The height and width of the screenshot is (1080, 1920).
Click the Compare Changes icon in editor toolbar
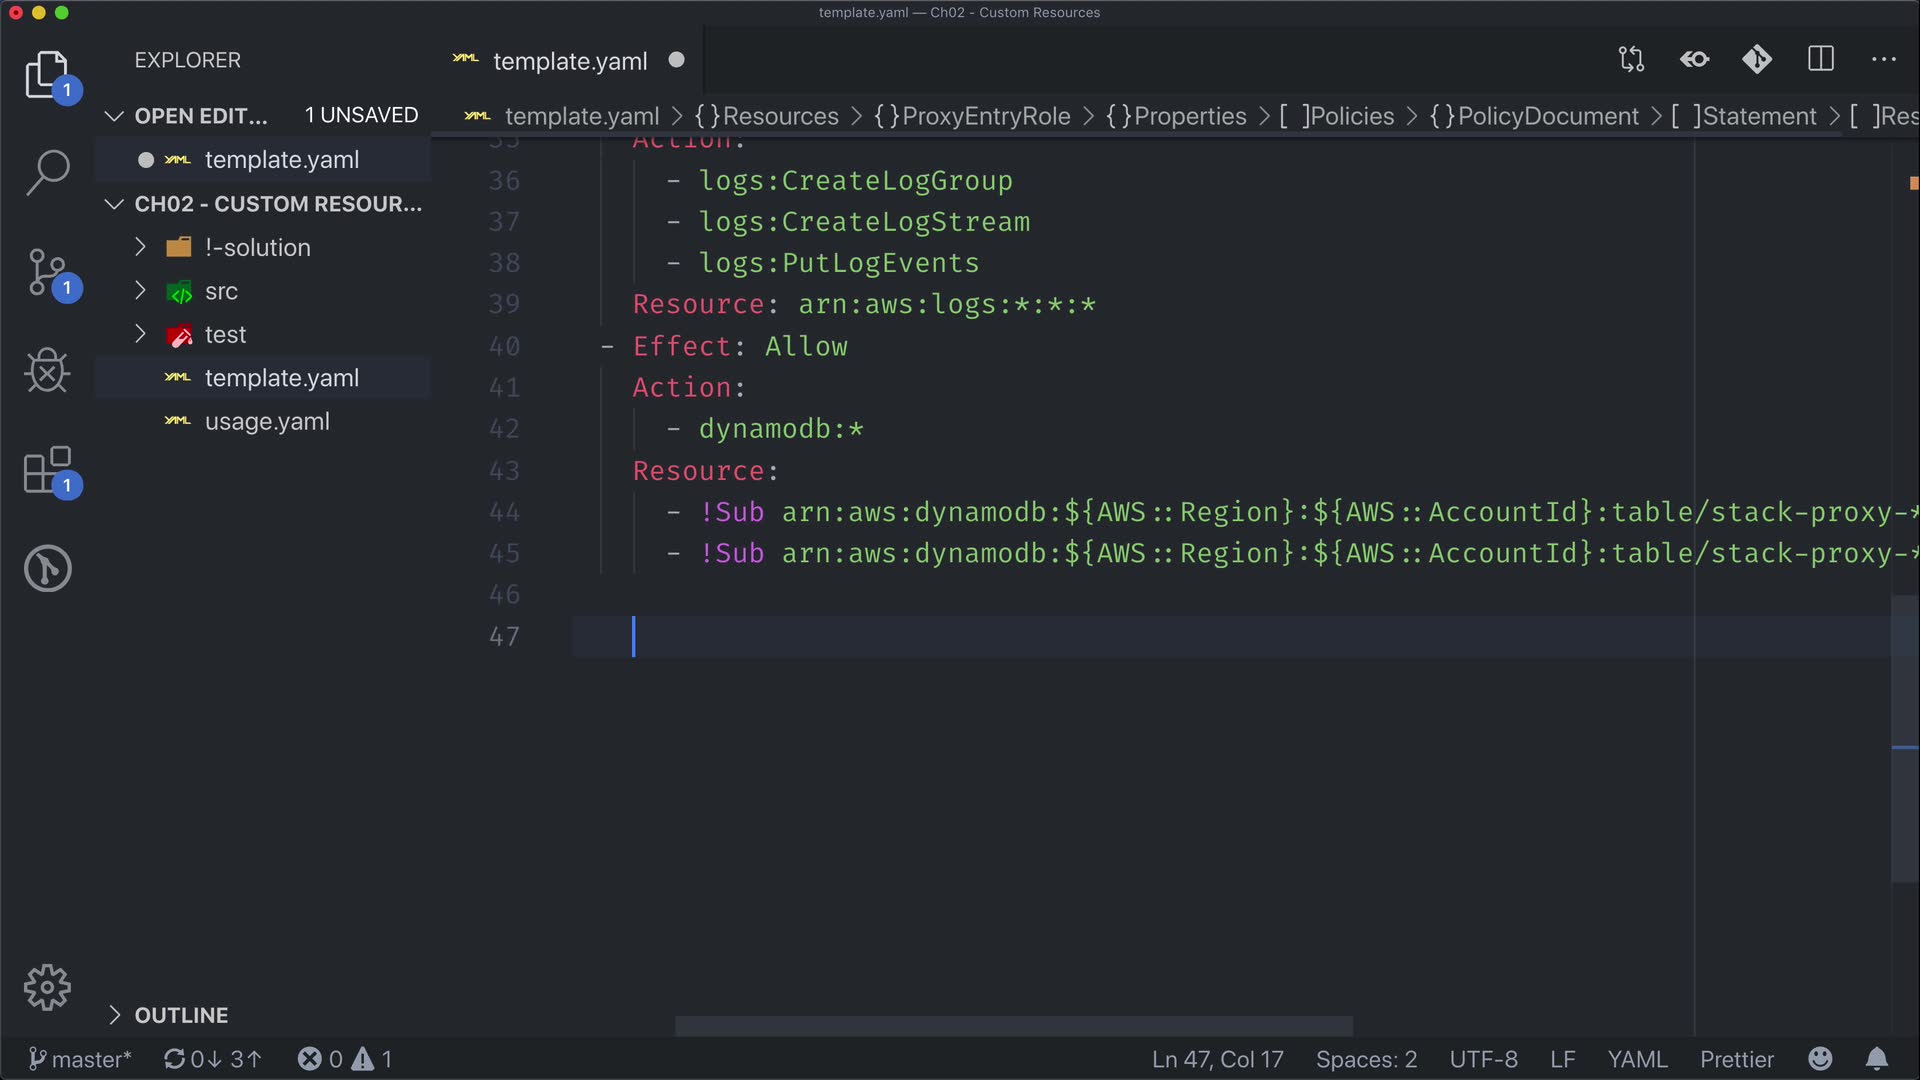tap(1631, 60)
